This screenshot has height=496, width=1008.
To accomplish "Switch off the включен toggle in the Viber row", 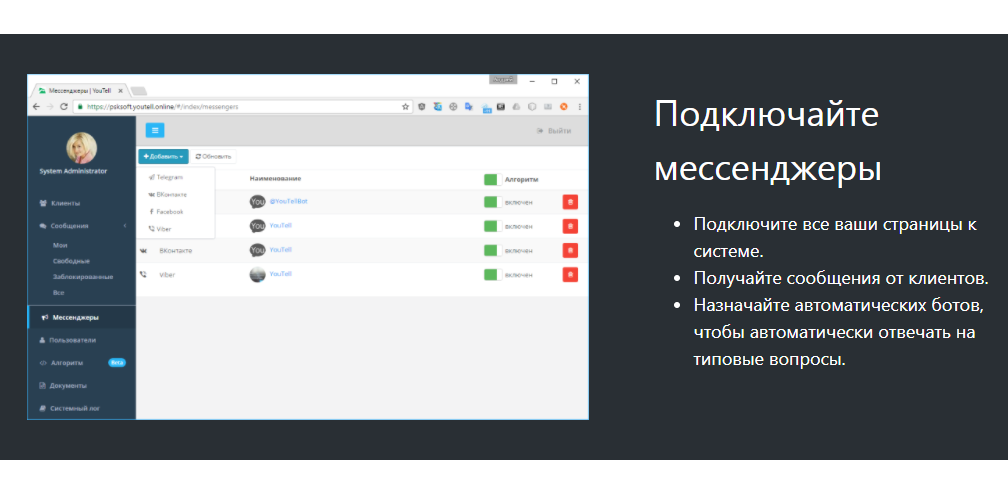I will click(493, 275).
